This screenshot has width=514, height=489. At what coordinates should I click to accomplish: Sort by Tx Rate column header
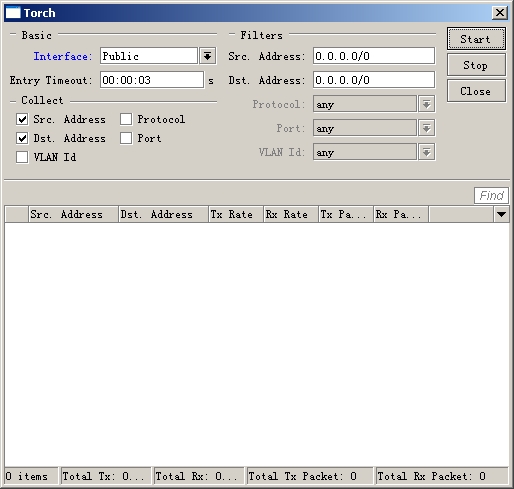pyautogui.click(x=236, y=214)
